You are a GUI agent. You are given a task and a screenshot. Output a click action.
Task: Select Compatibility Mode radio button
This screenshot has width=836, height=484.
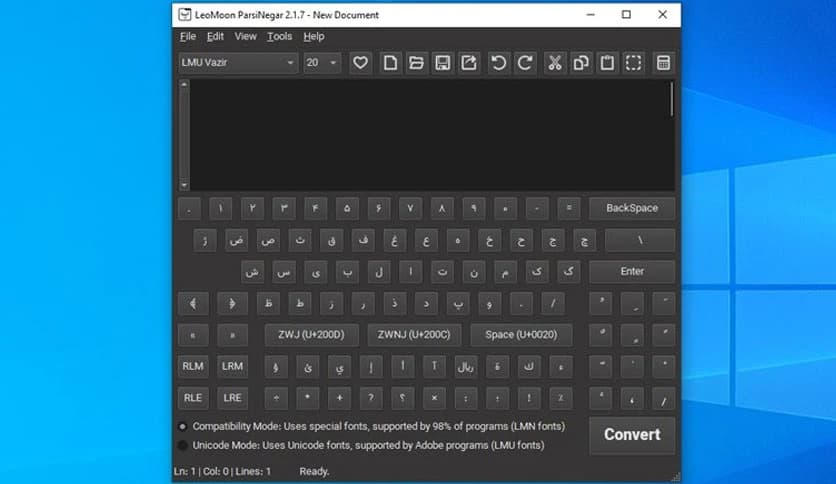click(183, 426)
